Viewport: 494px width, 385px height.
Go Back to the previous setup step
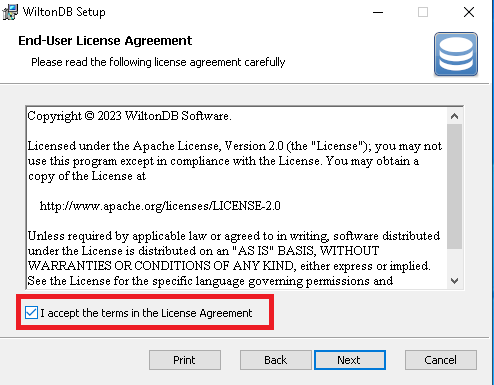(x=276, y=360)
